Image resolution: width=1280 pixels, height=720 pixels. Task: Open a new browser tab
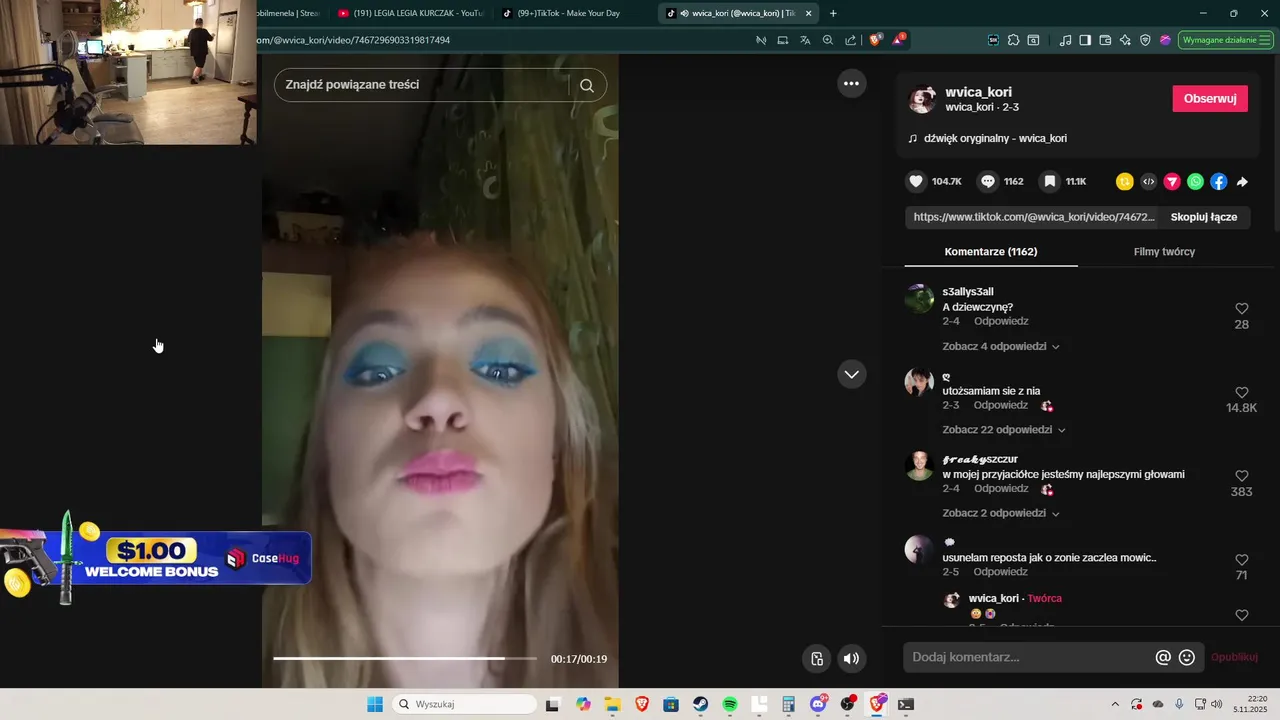point(833,13)
